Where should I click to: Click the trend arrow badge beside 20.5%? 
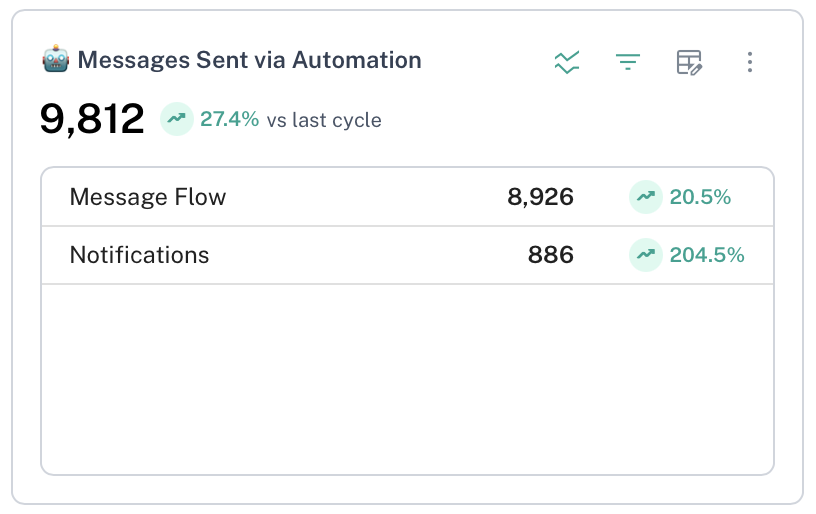click(646, 197)
